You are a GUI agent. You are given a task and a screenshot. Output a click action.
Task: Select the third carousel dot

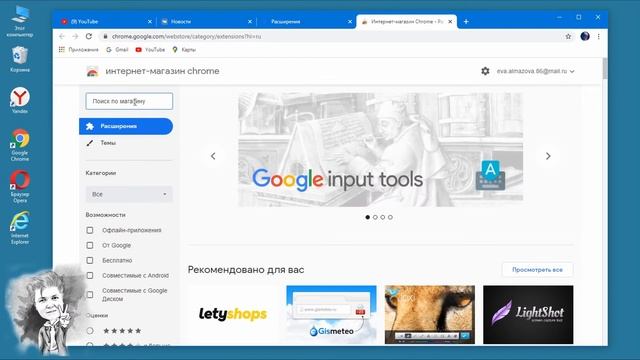pos(383,217)
